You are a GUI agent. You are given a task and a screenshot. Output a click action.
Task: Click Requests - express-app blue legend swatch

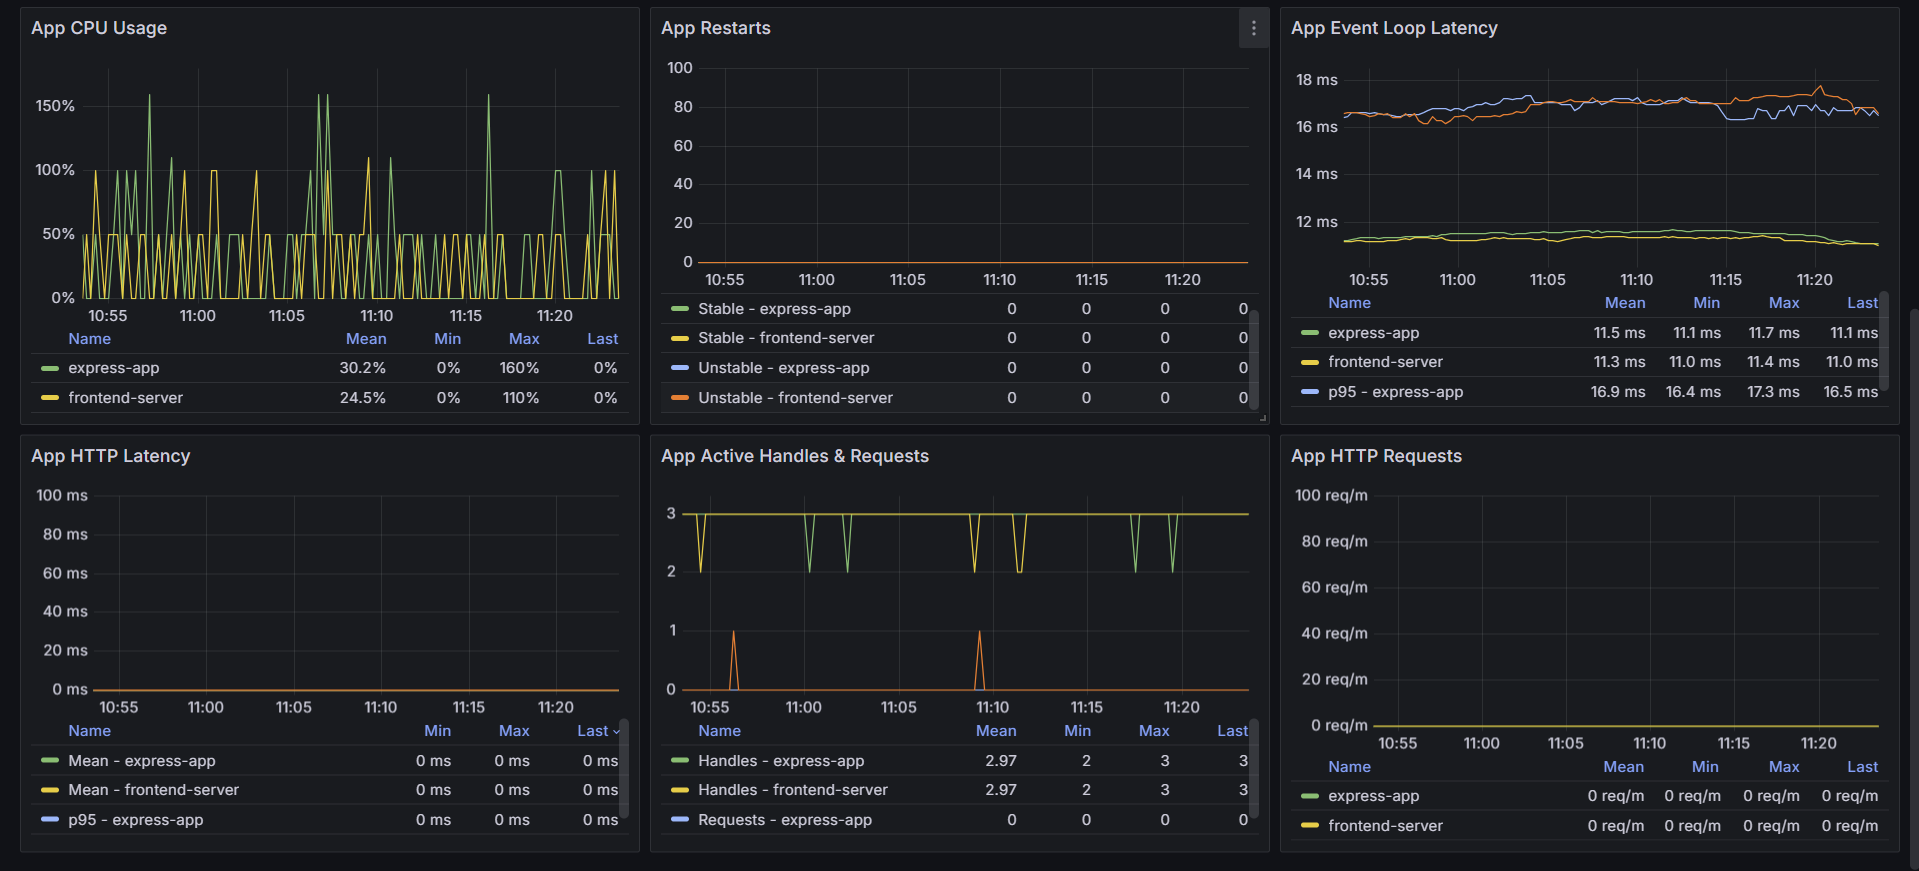[x=680, y=820]
